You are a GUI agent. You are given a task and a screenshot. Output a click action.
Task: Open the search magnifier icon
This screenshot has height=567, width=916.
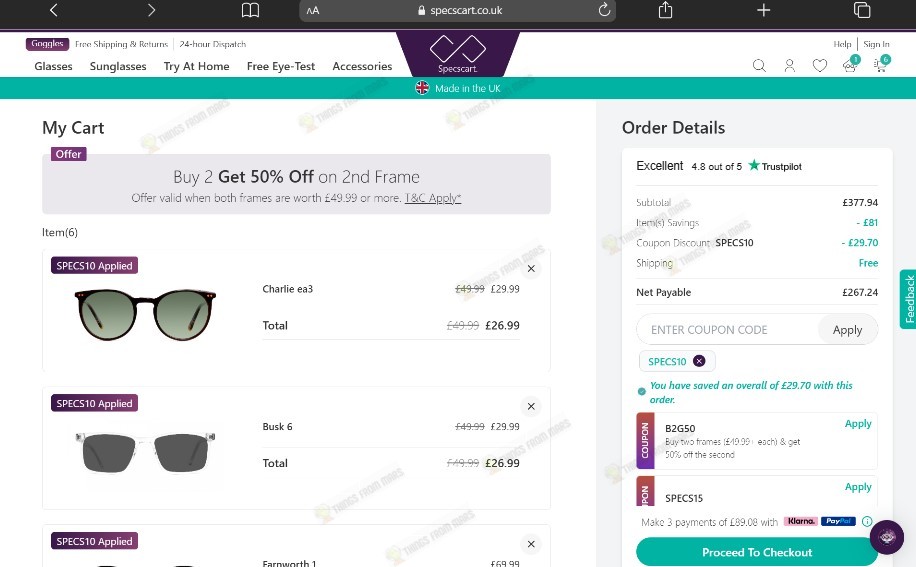(759, 65)
